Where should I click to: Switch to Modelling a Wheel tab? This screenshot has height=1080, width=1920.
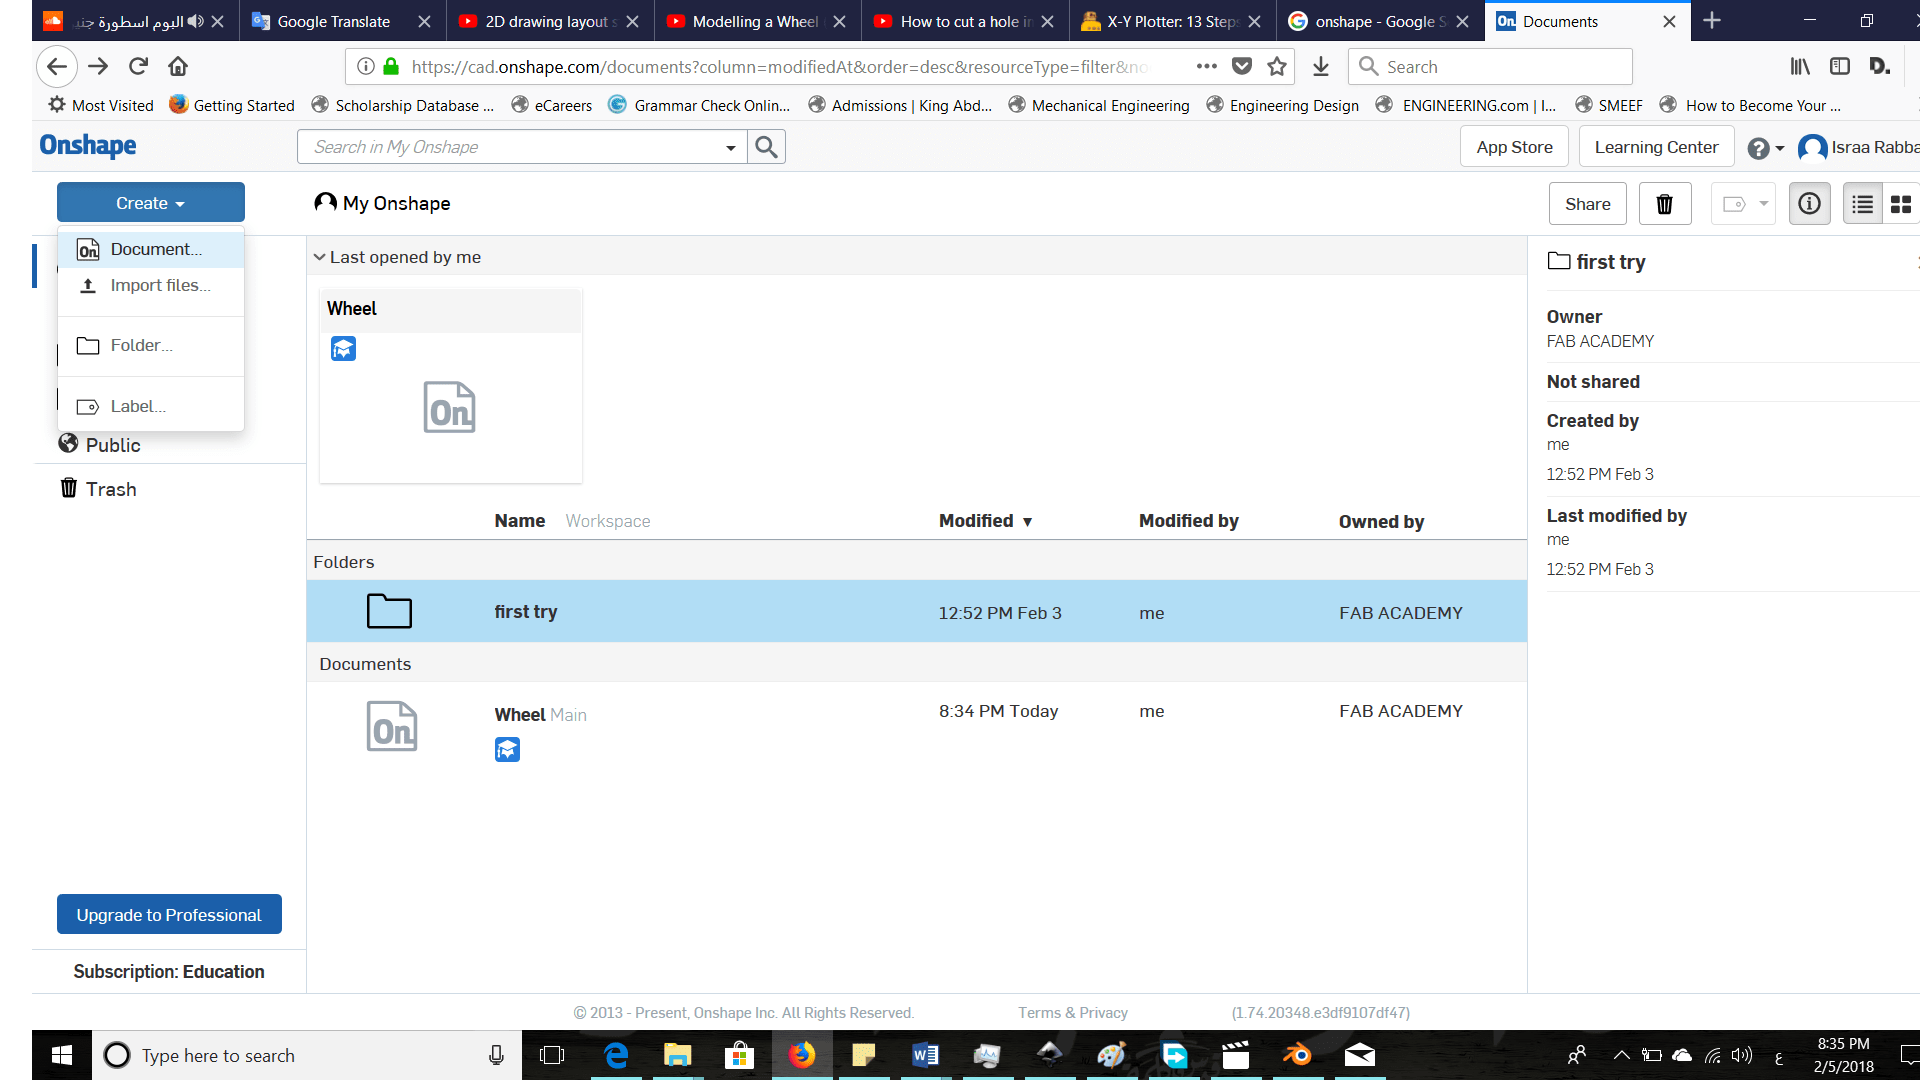(755, 21)
